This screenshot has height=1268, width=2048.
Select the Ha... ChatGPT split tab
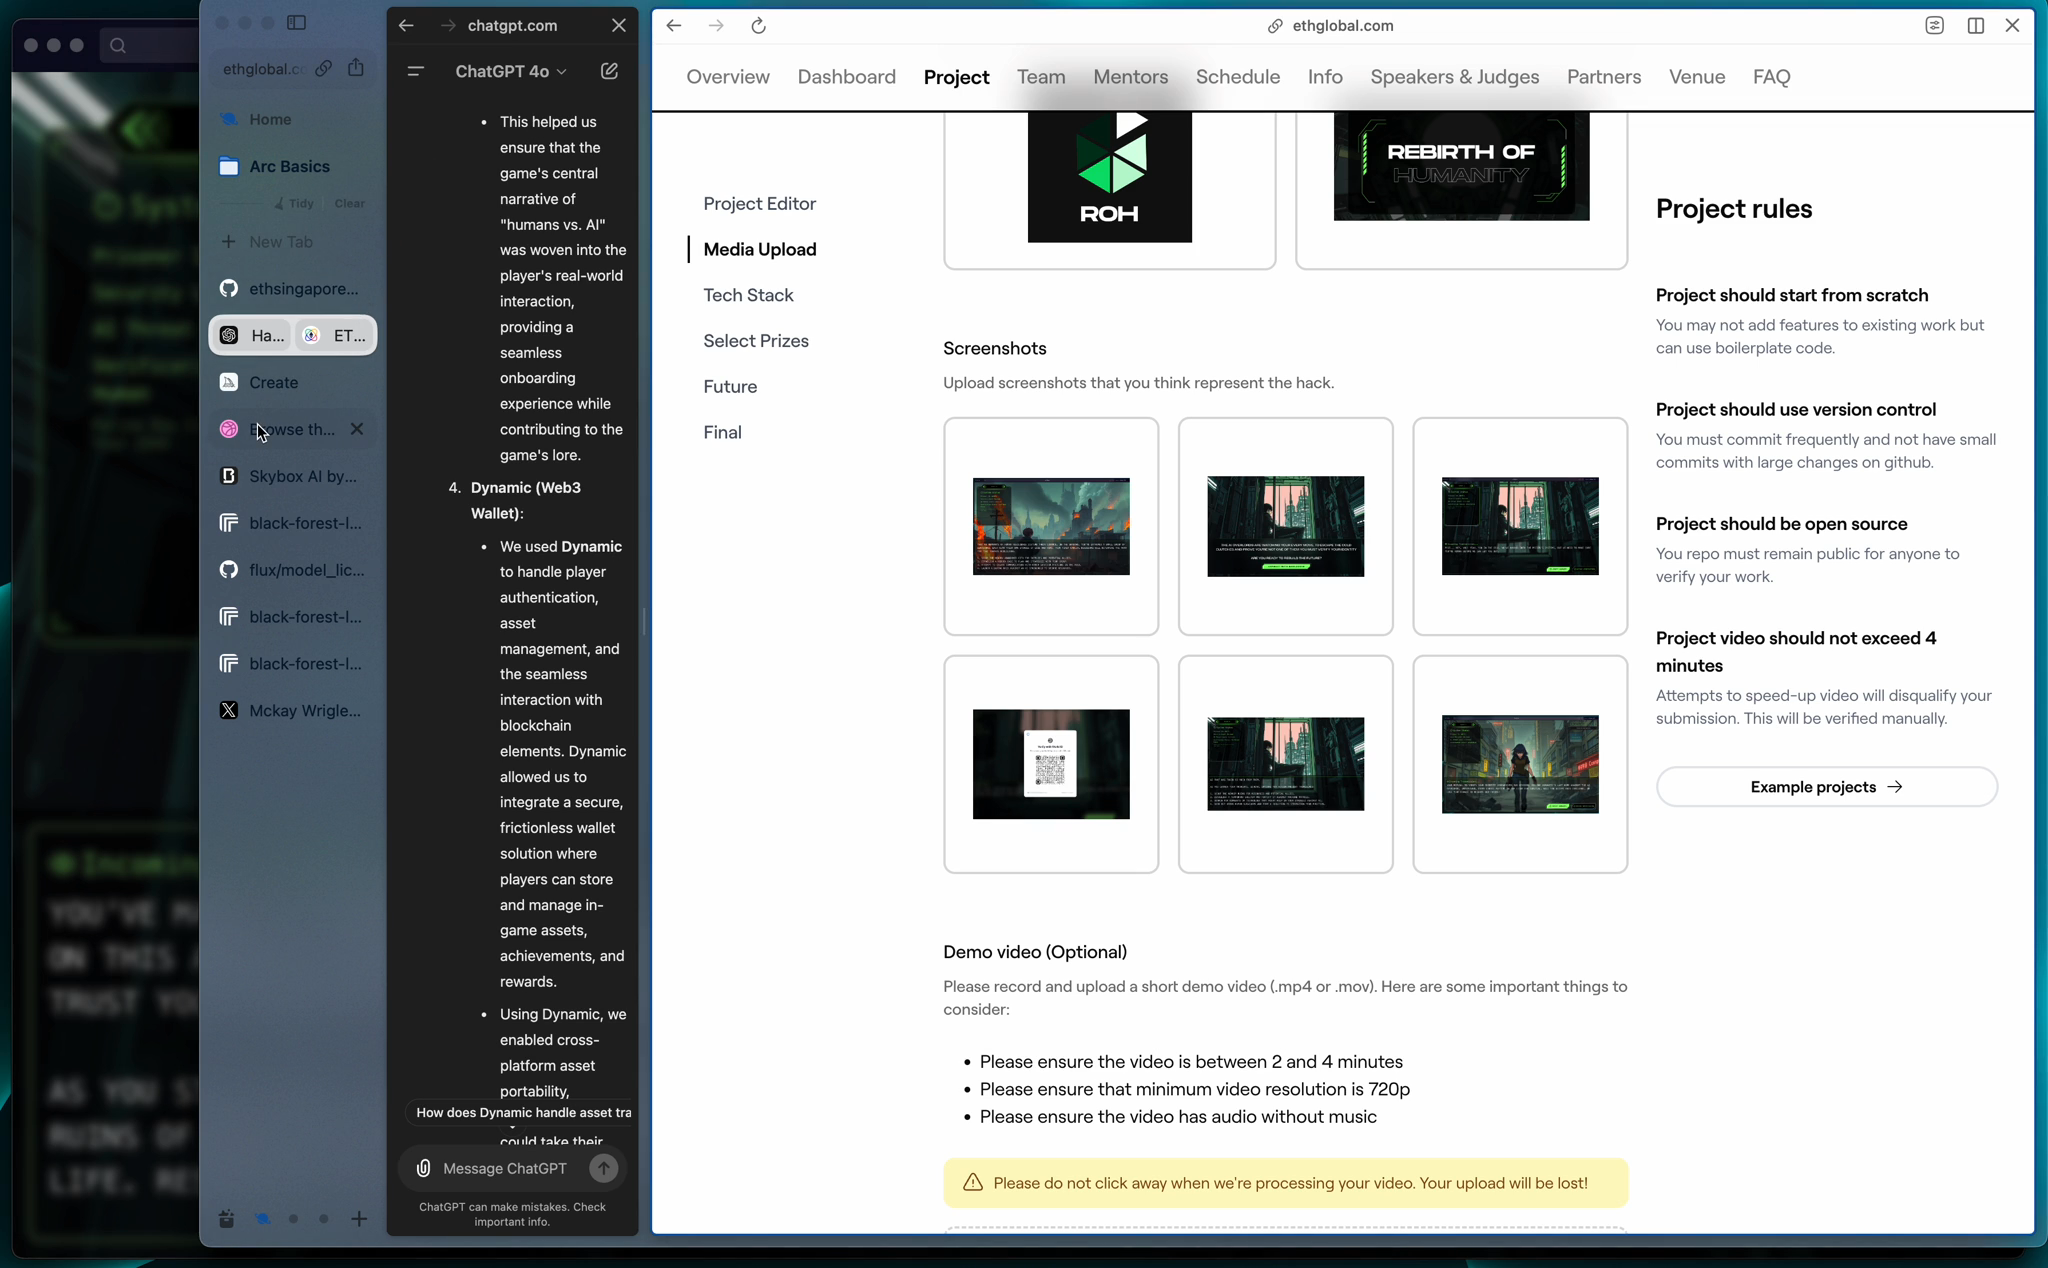click(251, 336)
